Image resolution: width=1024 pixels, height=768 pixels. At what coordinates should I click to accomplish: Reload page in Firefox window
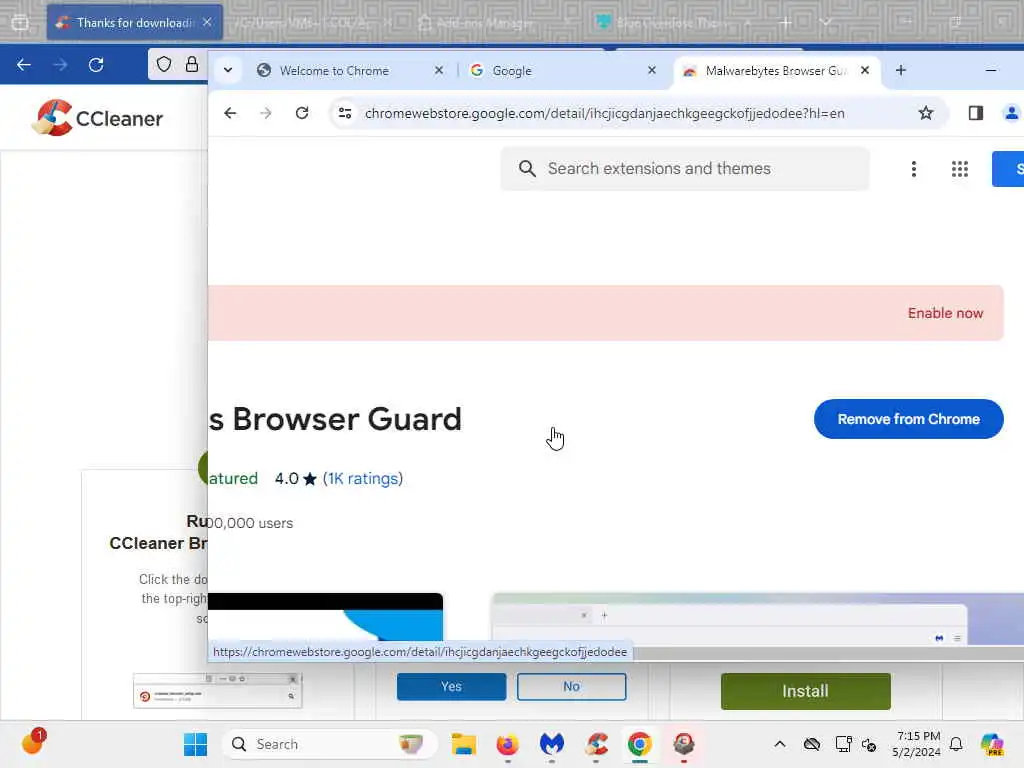[96, 65]
